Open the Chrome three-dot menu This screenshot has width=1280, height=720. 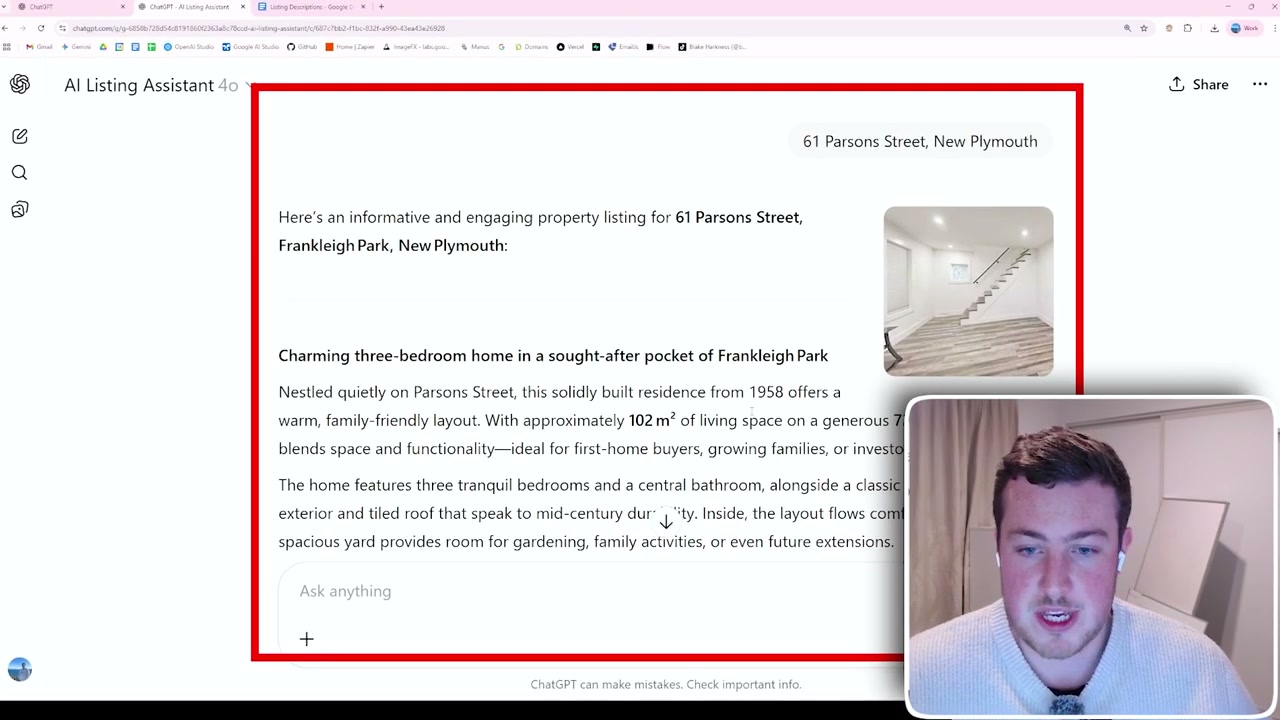(x=1275, y=28)
